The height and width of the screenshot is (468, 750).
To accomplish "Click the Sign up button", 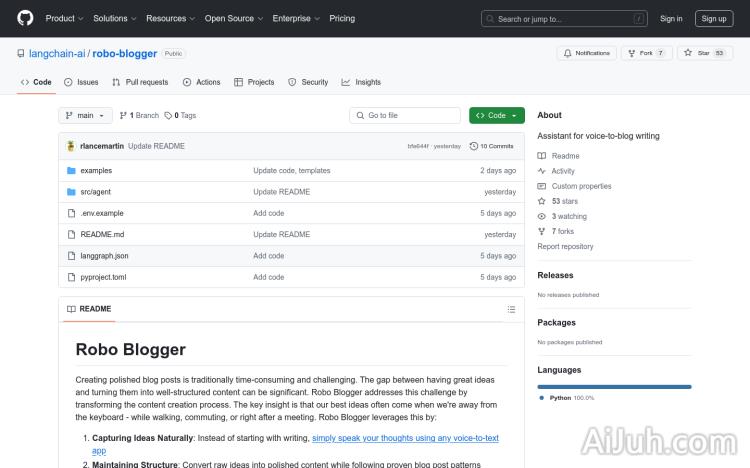I will click(714, 18).
